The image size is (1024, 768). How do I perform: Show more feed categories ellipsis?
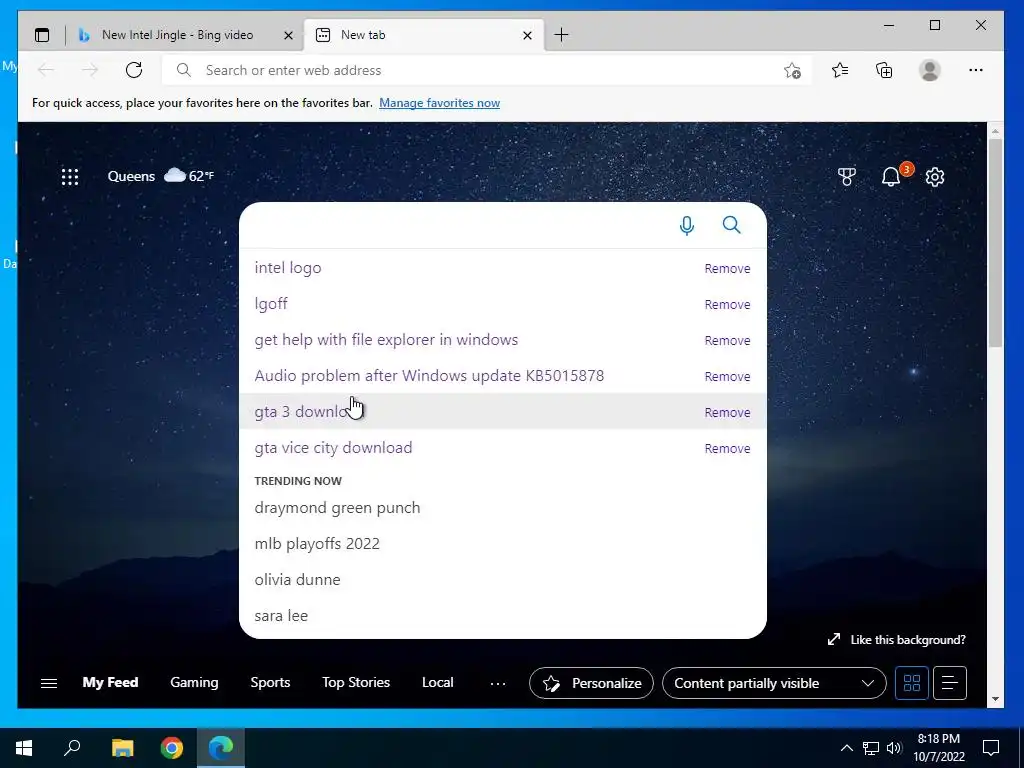point(498,683)
